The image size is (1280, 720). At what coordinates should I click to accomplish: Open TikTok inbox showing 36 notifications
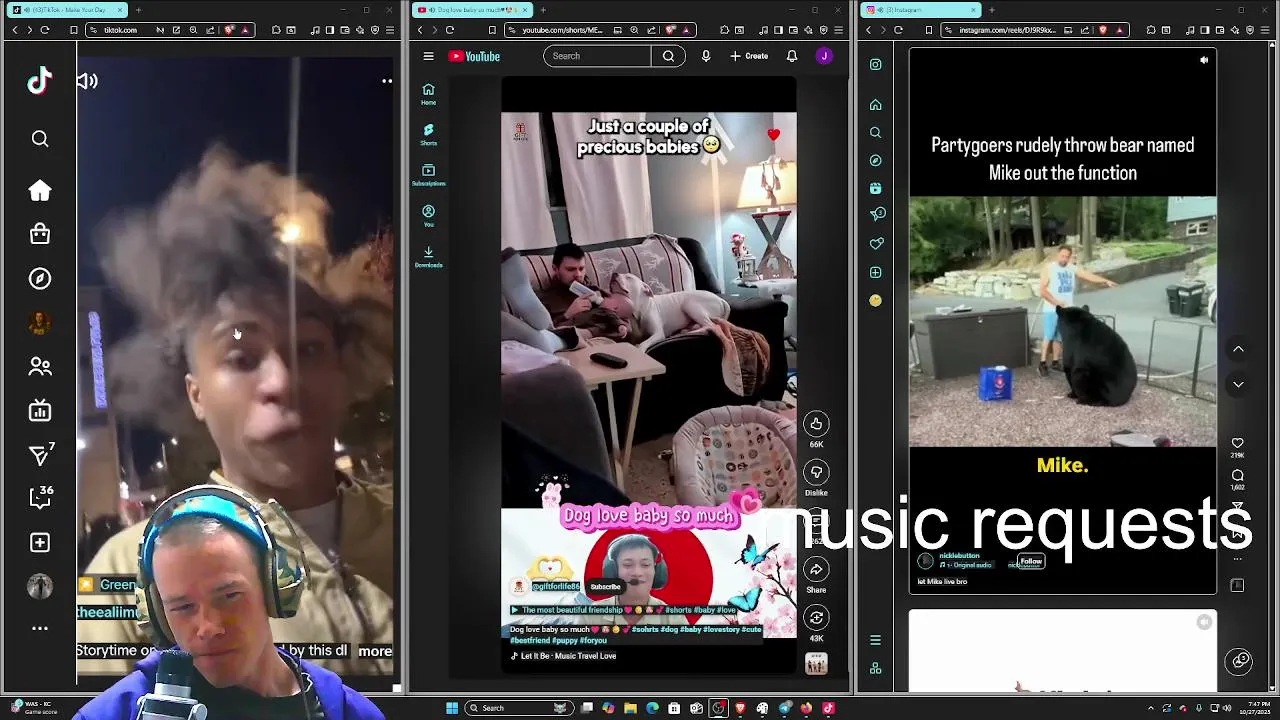(41, 497)
